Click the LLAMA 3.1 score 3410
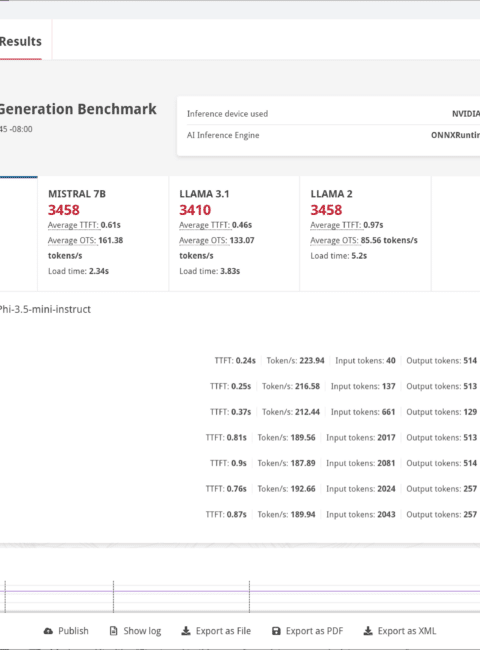480x650 pixels. pyautogui.click(x=195, y=210)
